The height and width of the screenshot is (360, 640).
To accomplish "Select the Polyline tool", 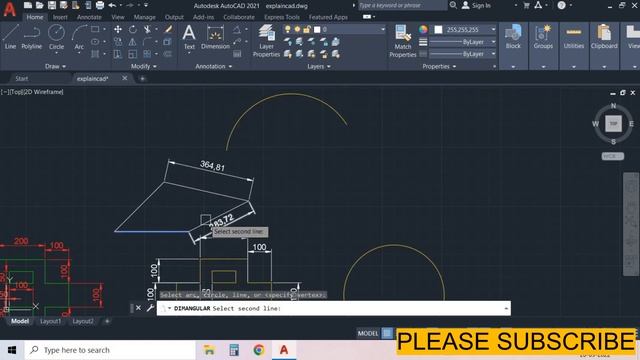I will point(31,37).
